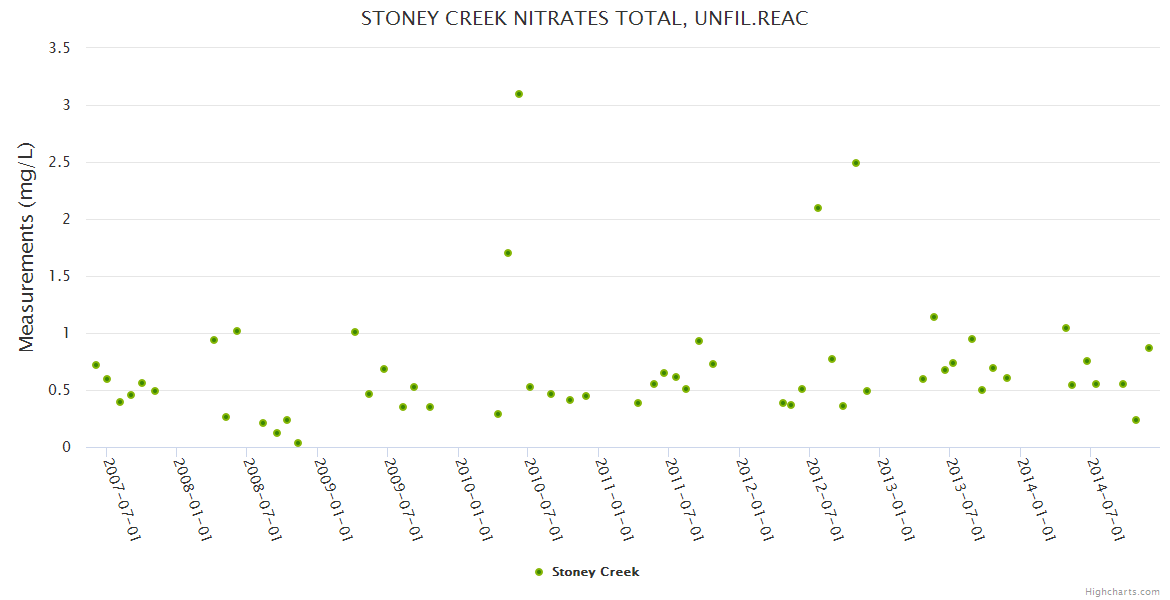Screen dimensions: 1170x600
Task: Click the 3.5 y-axis tick label
Action: (59, 48)
